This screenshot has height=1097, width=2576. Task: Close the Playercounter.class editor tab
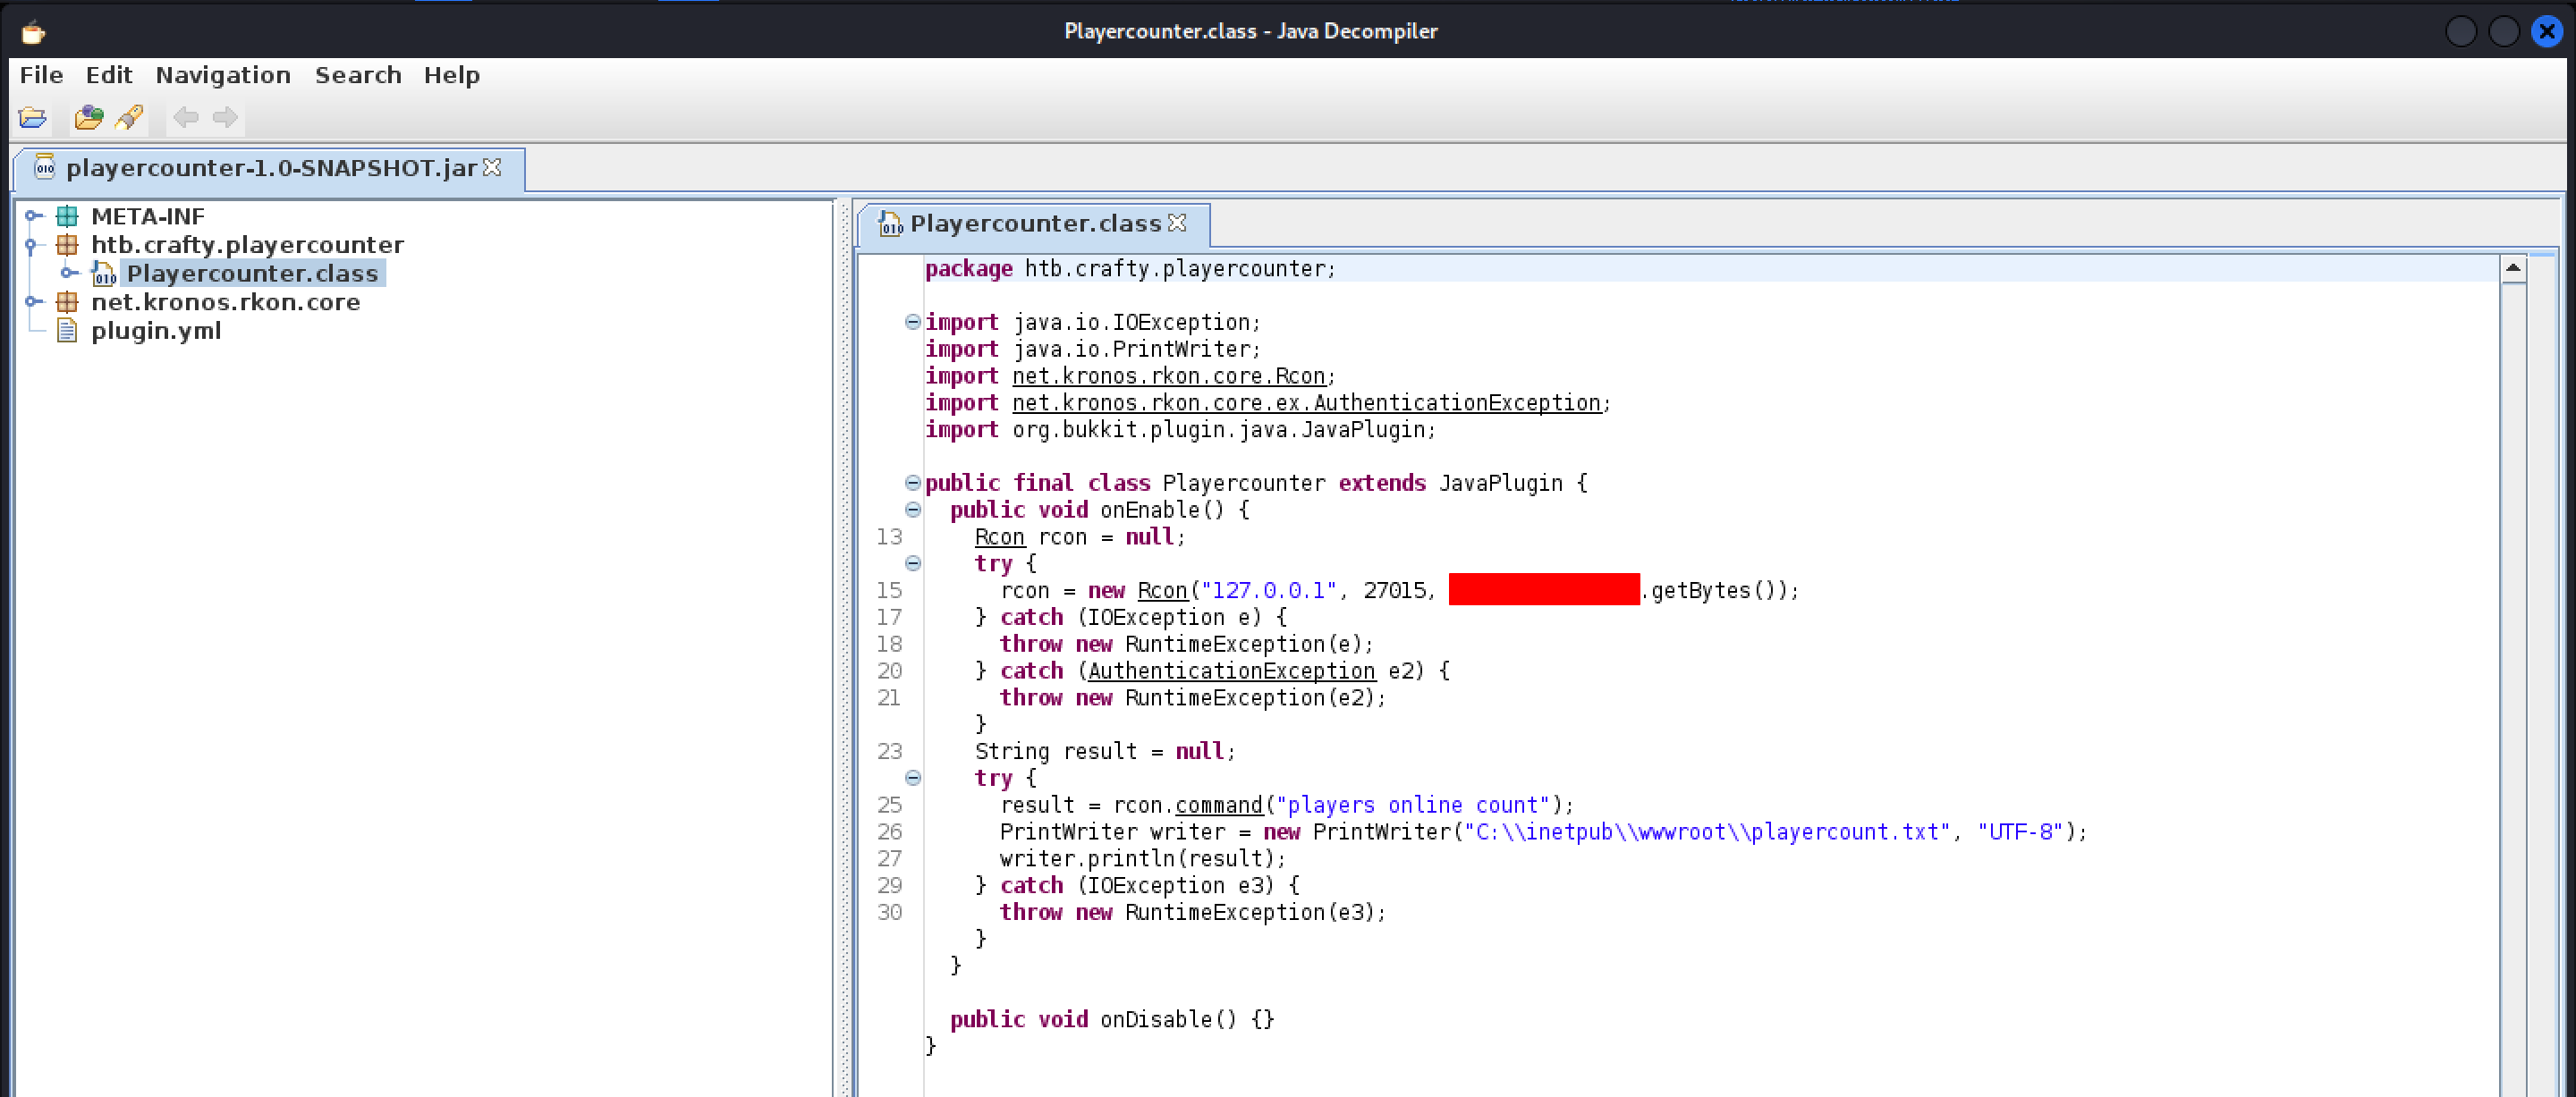[1177, 222]
